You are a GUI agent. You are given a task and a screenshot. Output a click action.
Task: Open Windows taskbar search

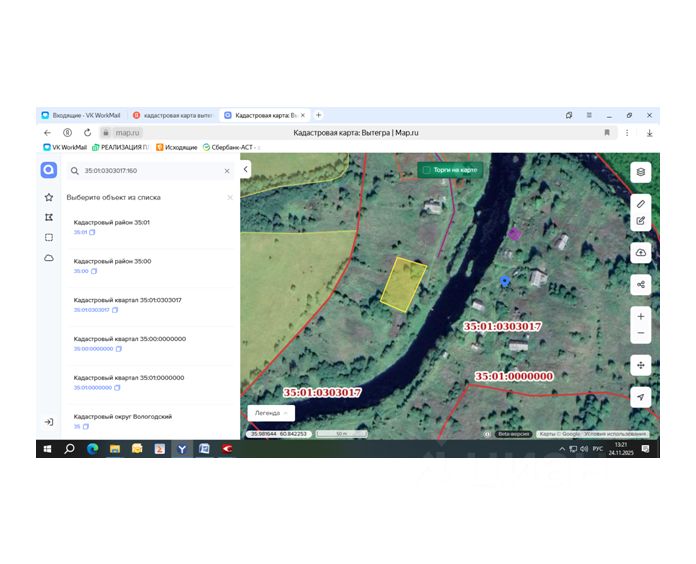[69, 449]
